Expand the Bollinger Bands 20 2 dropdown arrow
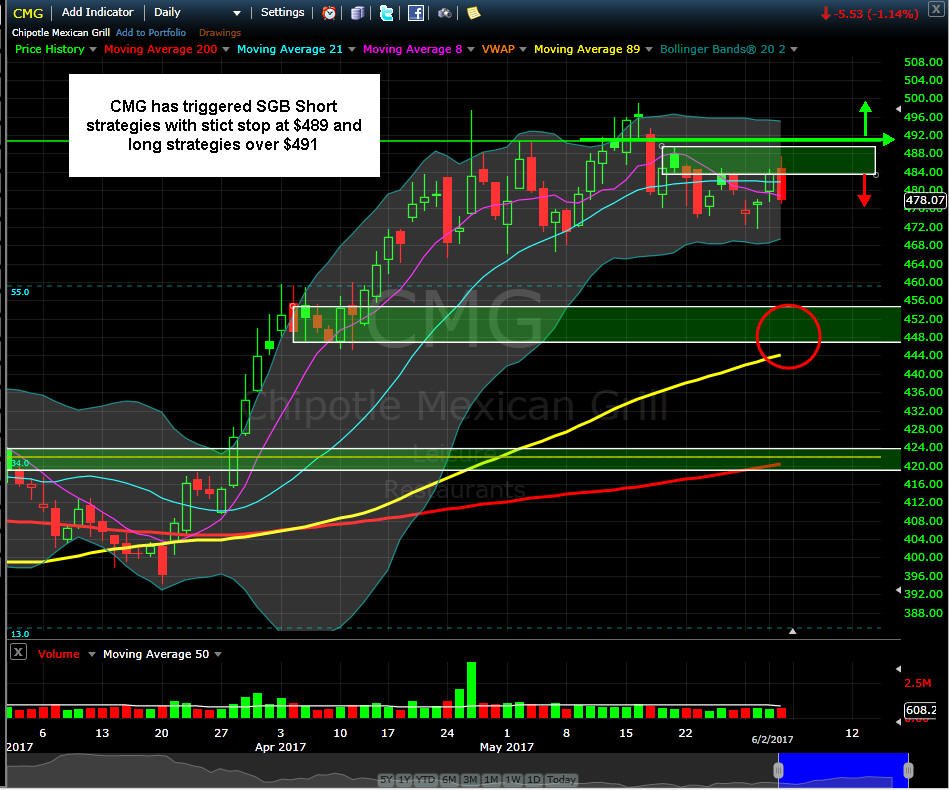 click(x=794, y=49)
